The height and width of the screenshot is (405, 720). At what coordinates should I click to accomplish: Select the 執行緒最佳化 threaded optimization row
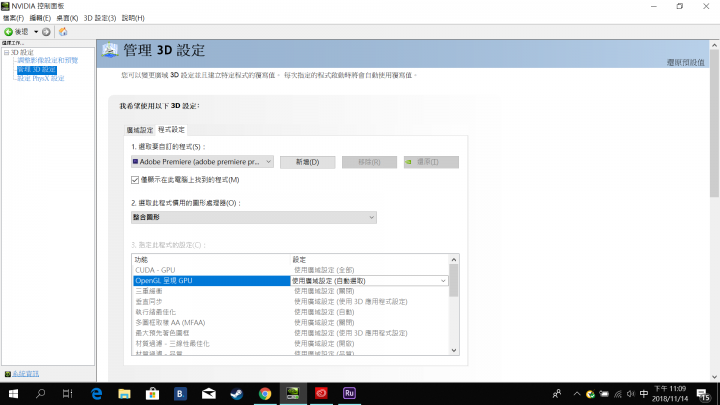[x=290, y=312]
